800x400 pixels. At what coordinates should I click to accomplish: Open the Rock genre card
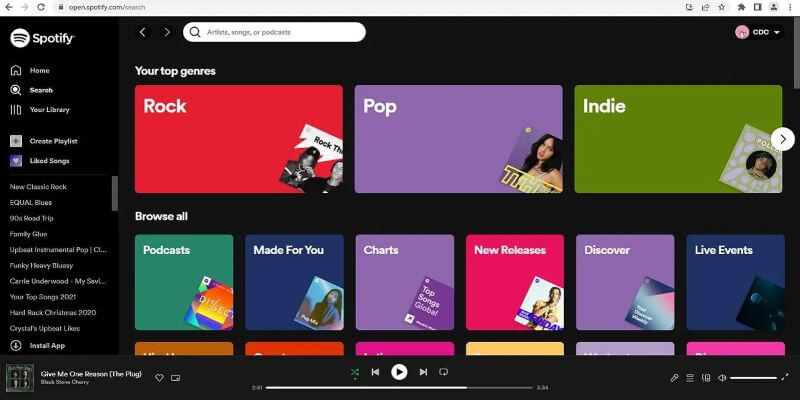click(239, 139)
